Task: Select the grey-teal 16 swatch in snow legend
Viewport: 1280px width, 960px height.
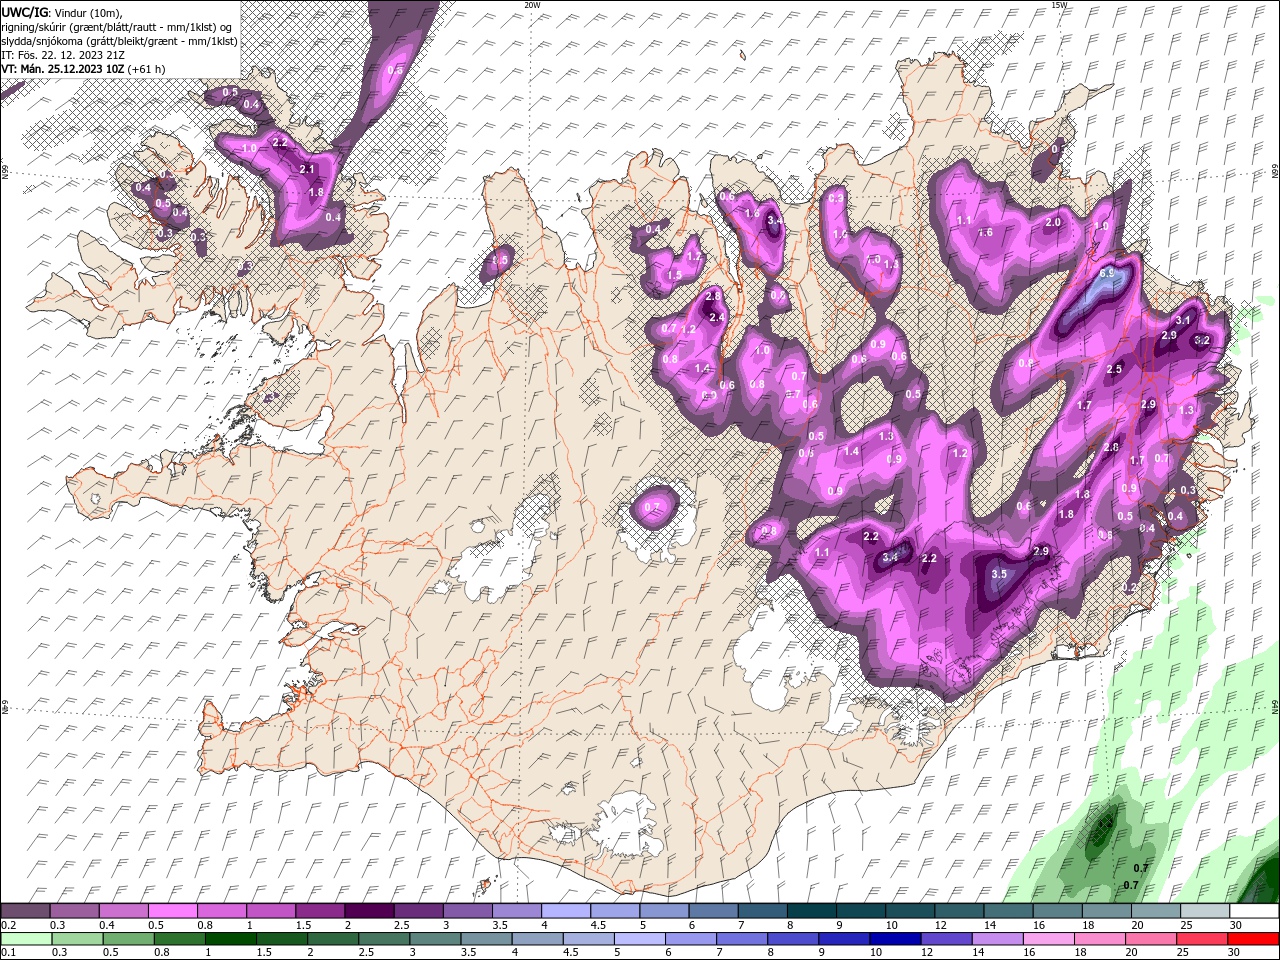Action: click(1057, 911)
